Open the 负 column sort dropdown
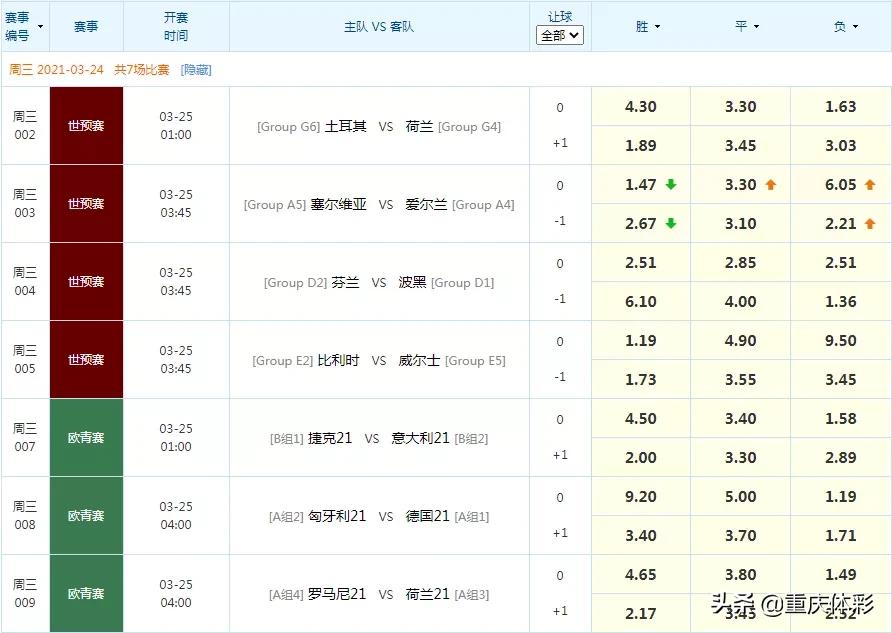Screen dimensions: 892x633 (x=855, y=27)
